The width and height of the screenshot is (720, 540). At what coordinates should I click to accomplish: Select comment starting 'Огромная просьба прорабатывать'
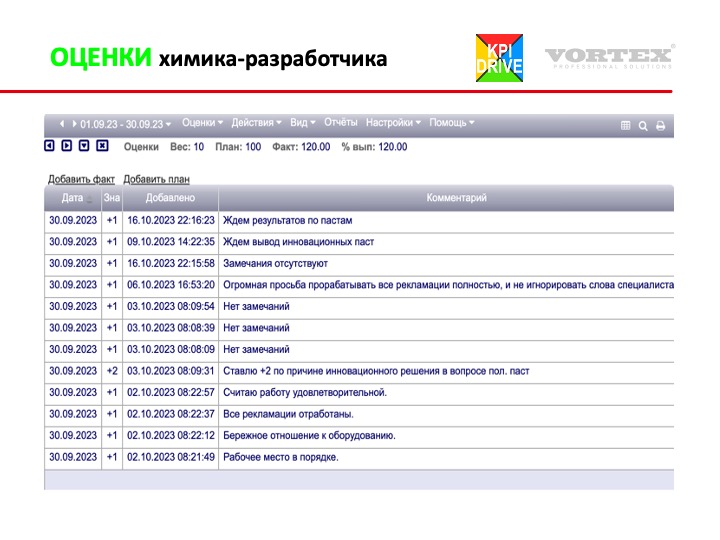(448, 285)
